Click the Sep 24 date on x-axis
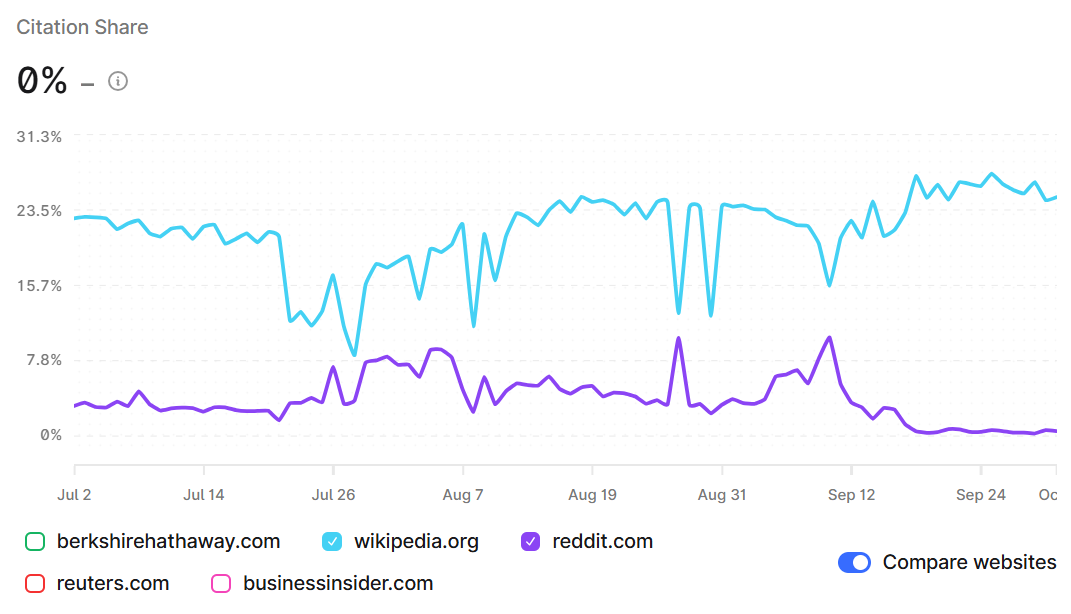1071x614 pixels. [980, 494]
